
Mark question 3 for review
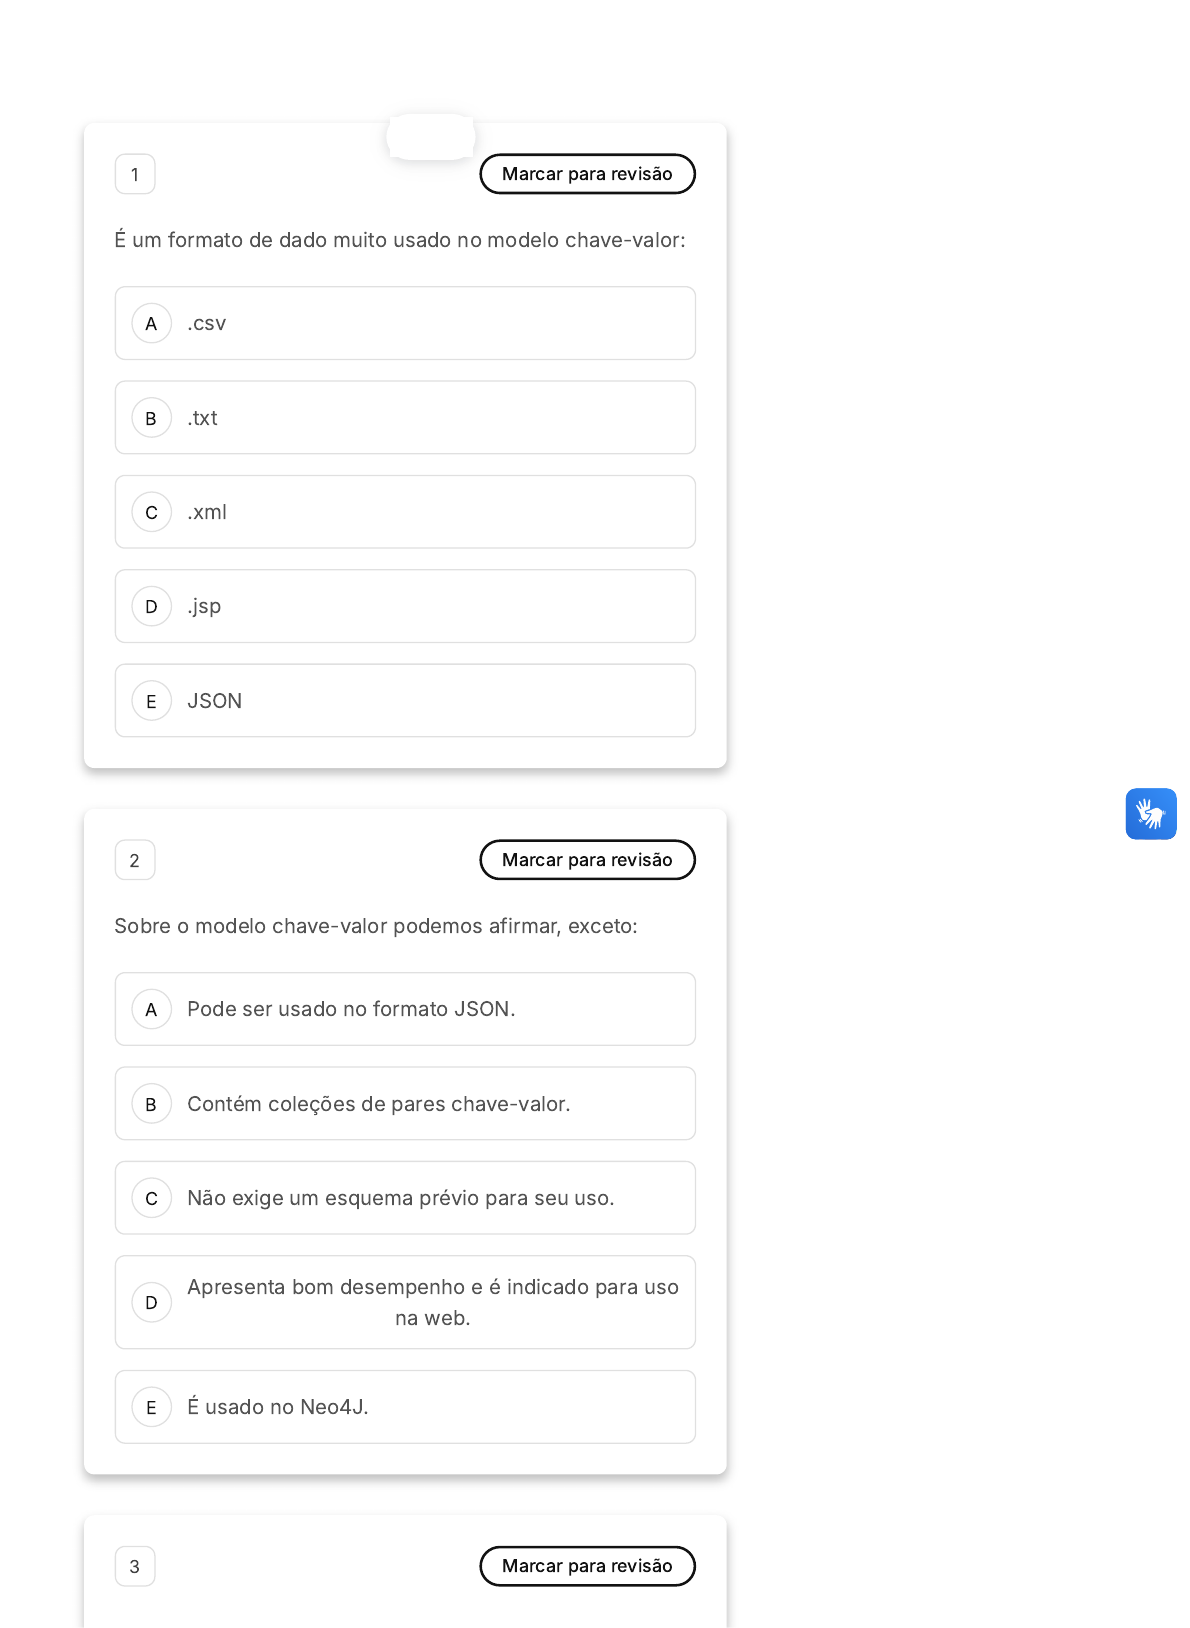click(x=587, y=1566)
